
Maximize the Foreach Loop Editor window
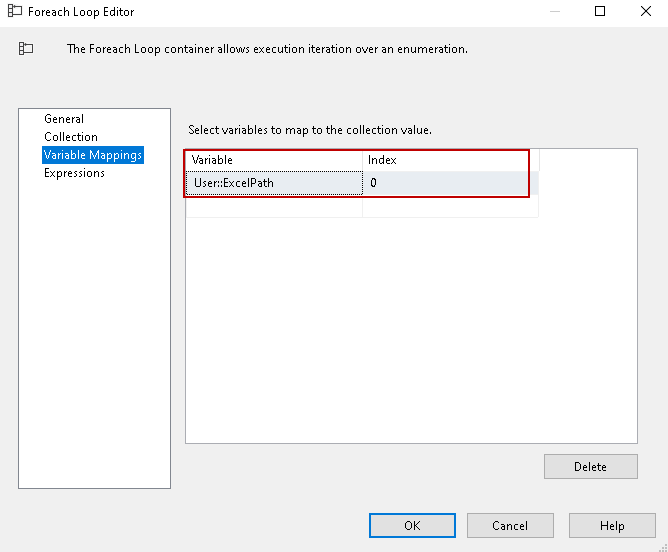(x=600, y=12)
